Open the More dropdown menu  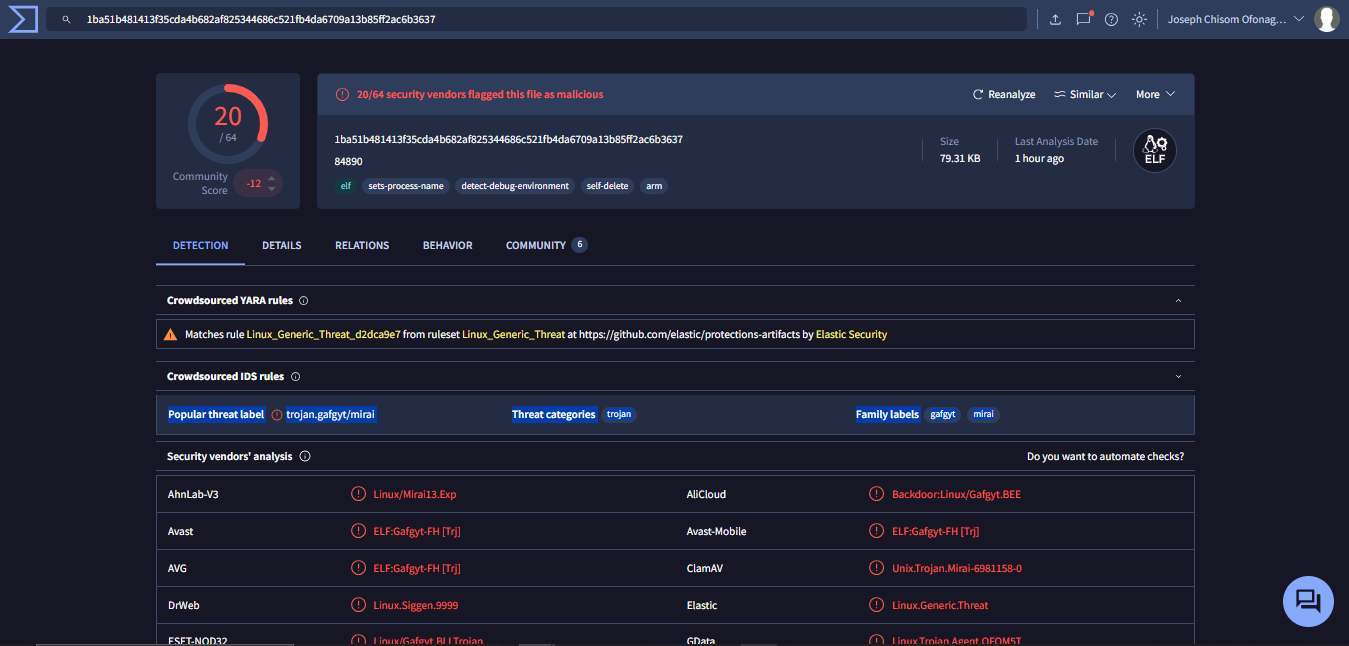point(1155,94)
